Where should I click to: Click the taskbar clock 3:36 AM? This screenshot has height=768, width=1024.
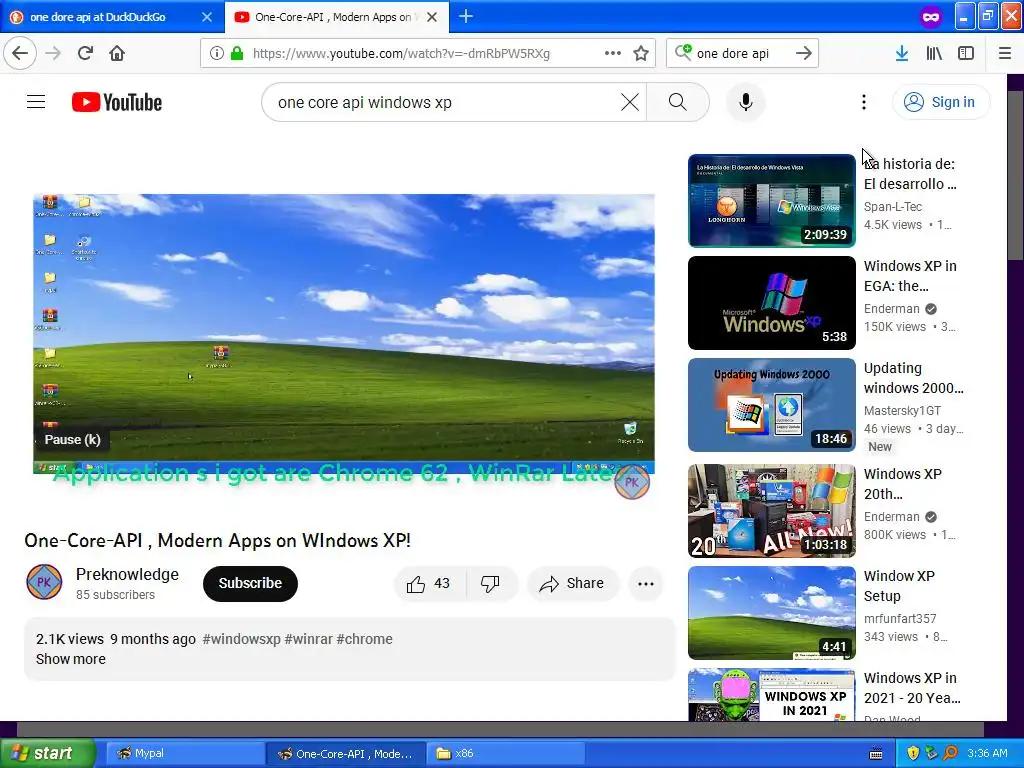click(987, 754)
